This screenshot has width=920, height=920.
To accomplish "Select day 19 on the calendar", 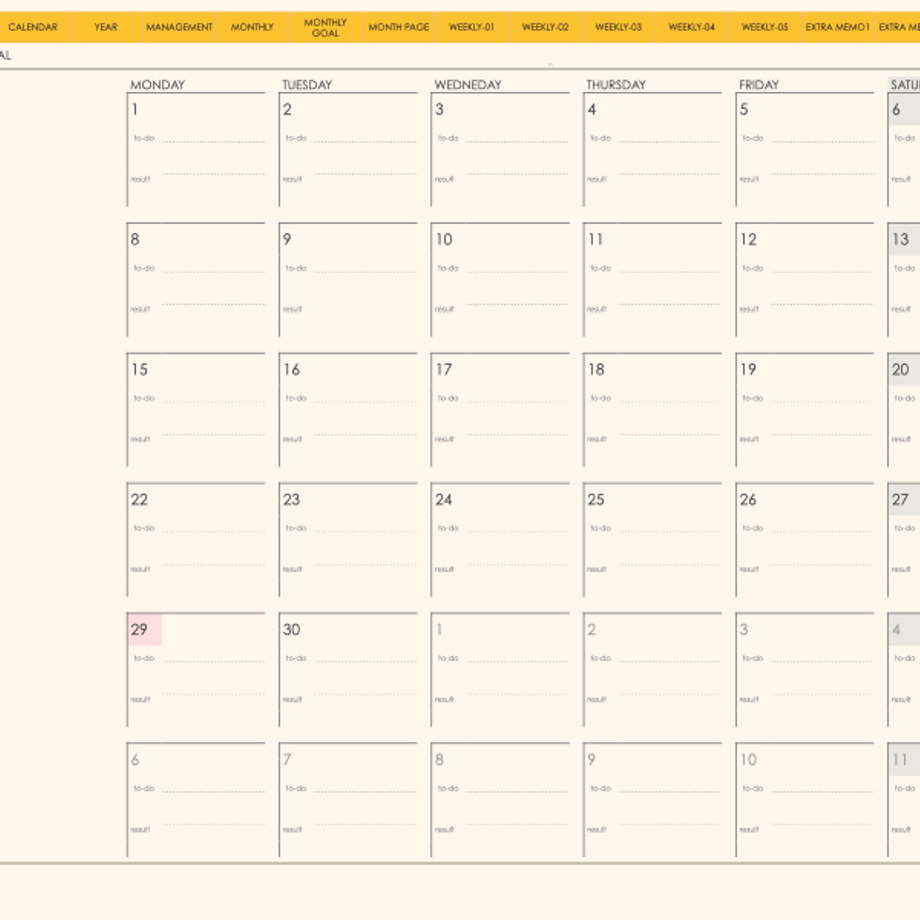I will (748, 370).
